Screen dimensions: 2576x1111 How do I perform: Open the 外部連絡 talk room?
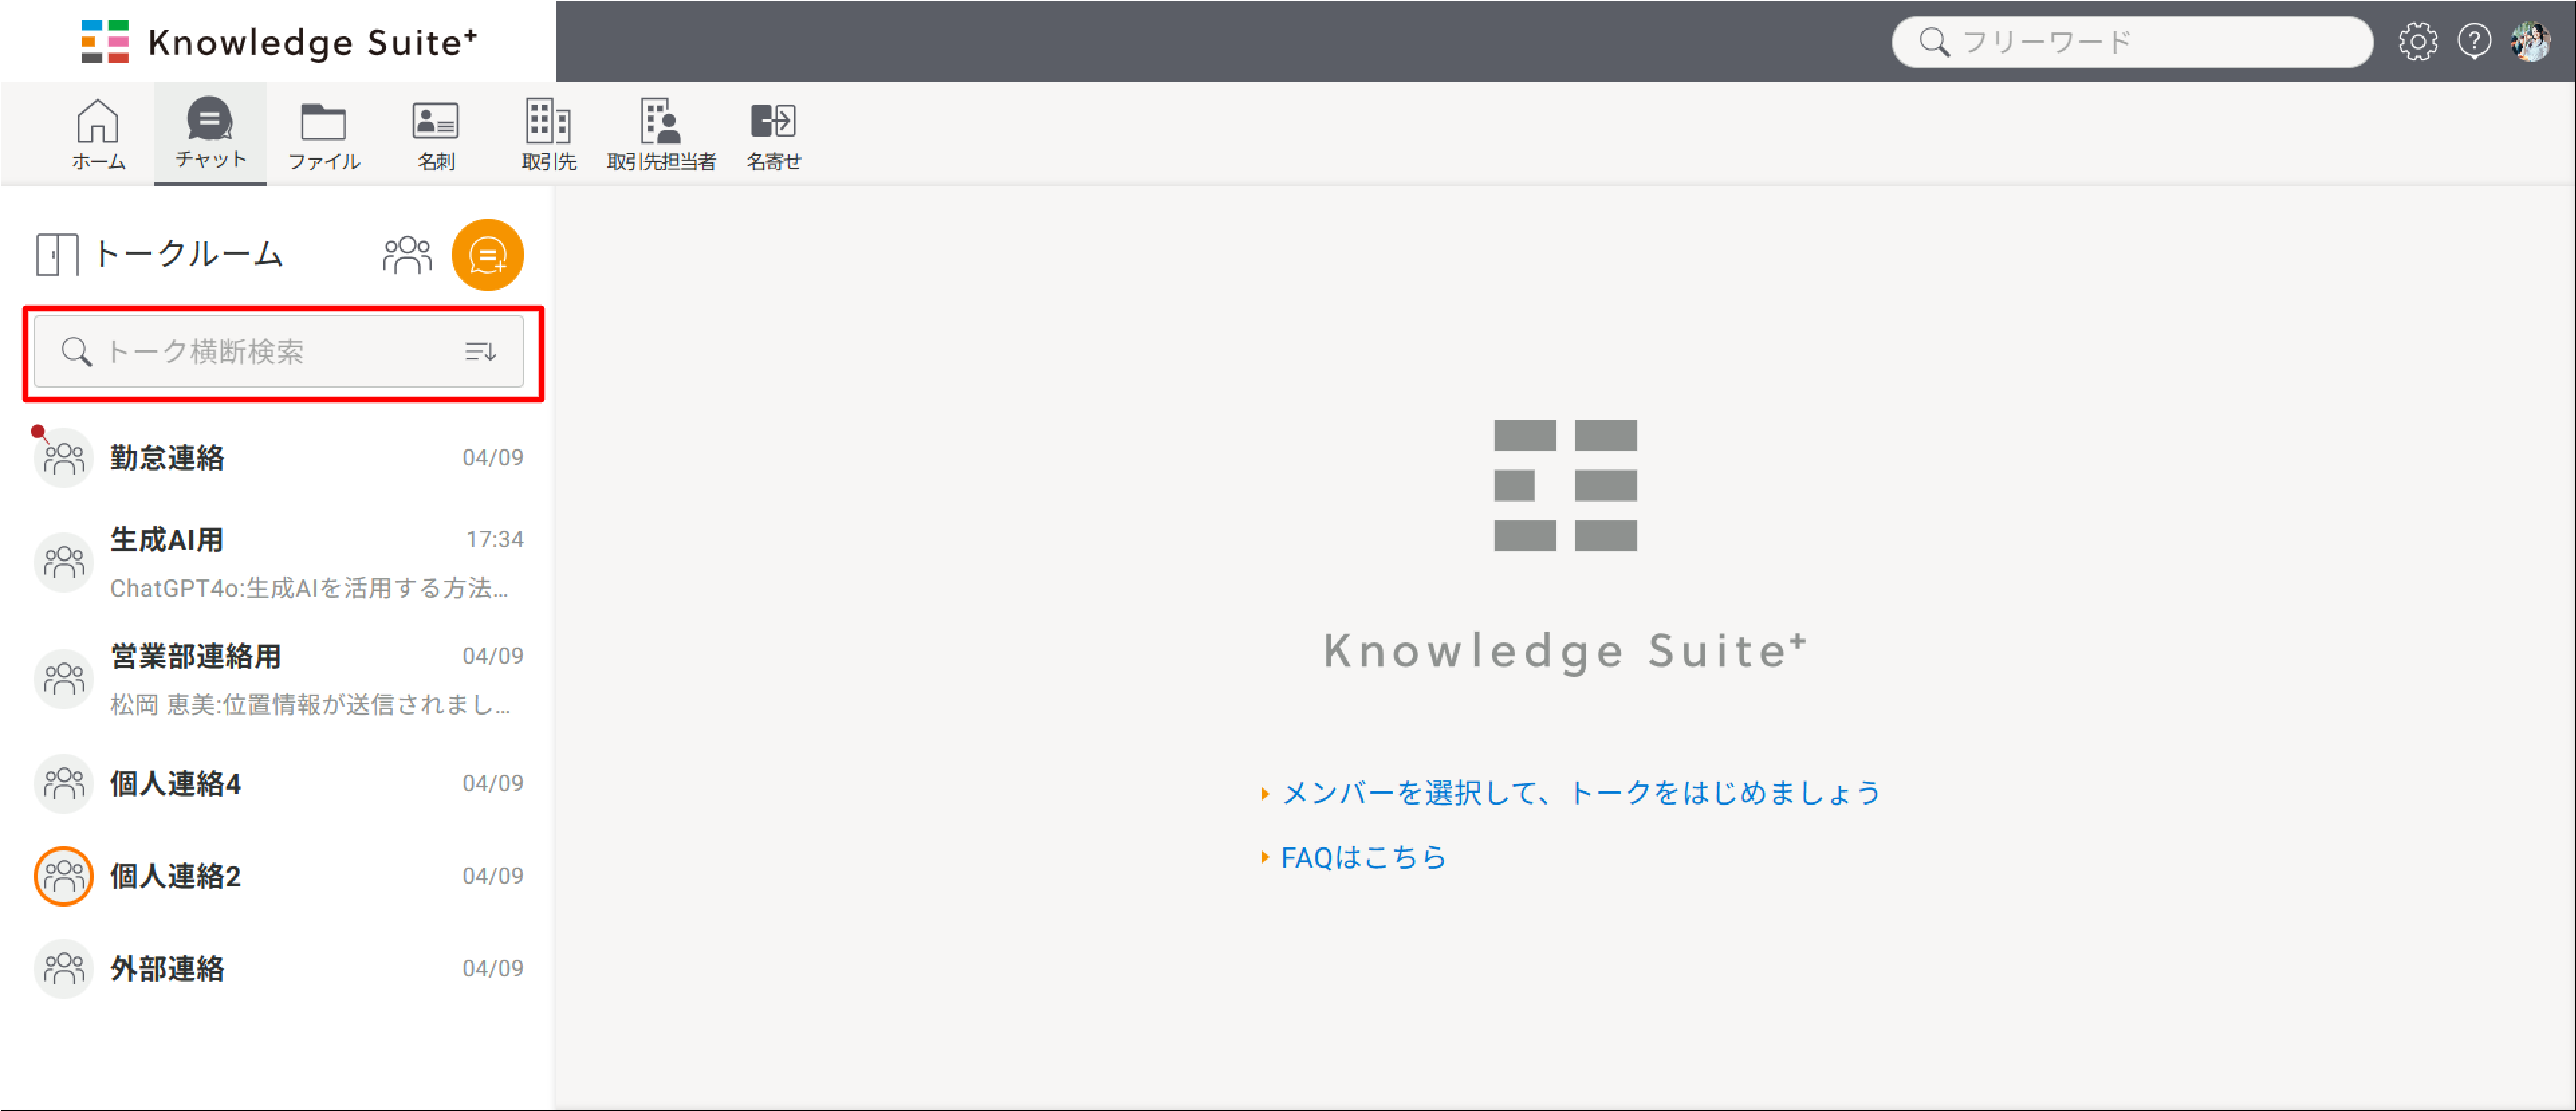coord(279,968)
